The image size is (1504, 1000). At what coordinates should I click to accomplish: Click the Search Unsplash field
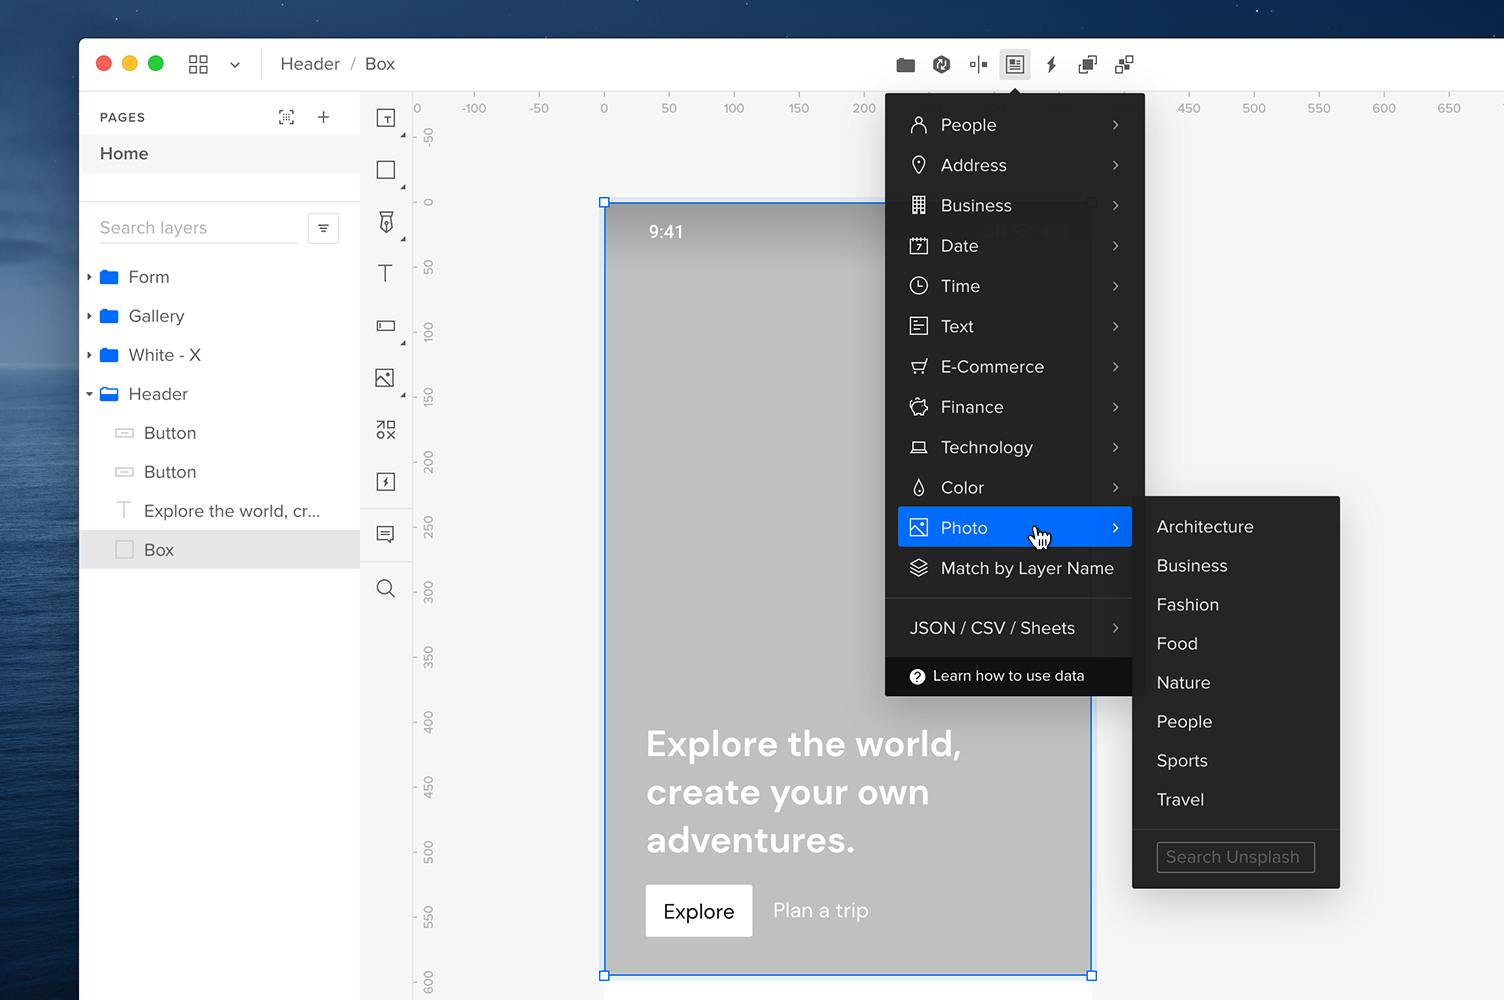[x=1235, y=857]
